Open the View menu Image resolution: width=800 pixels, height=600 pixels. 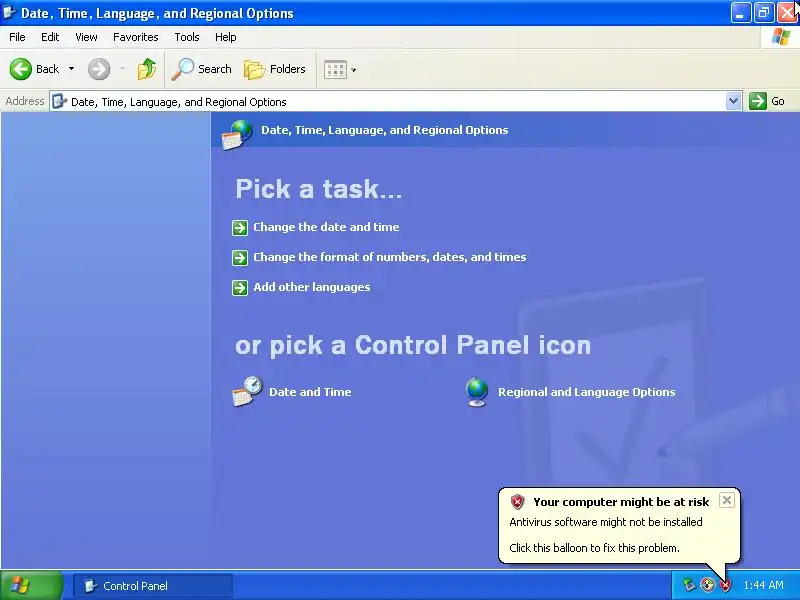click(x=86, y=37)
